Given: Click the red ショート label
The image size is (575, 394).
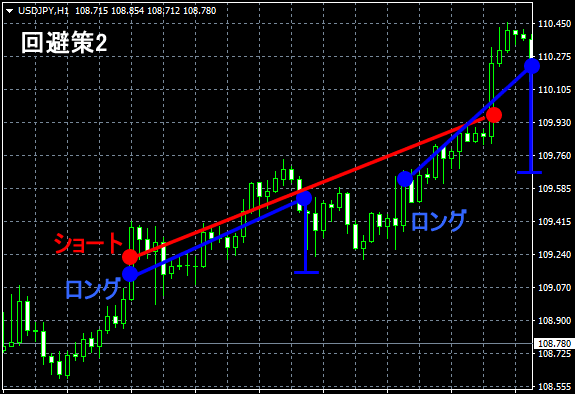Looking at the screenshot, I should click(88, 243).
